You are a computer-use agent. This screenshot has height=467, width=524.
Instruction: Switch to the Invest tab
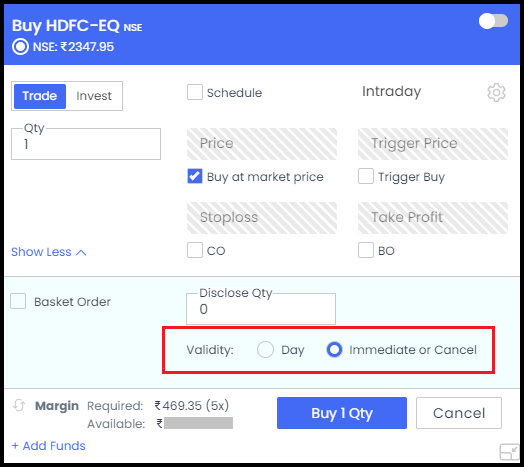pos(94,96)
